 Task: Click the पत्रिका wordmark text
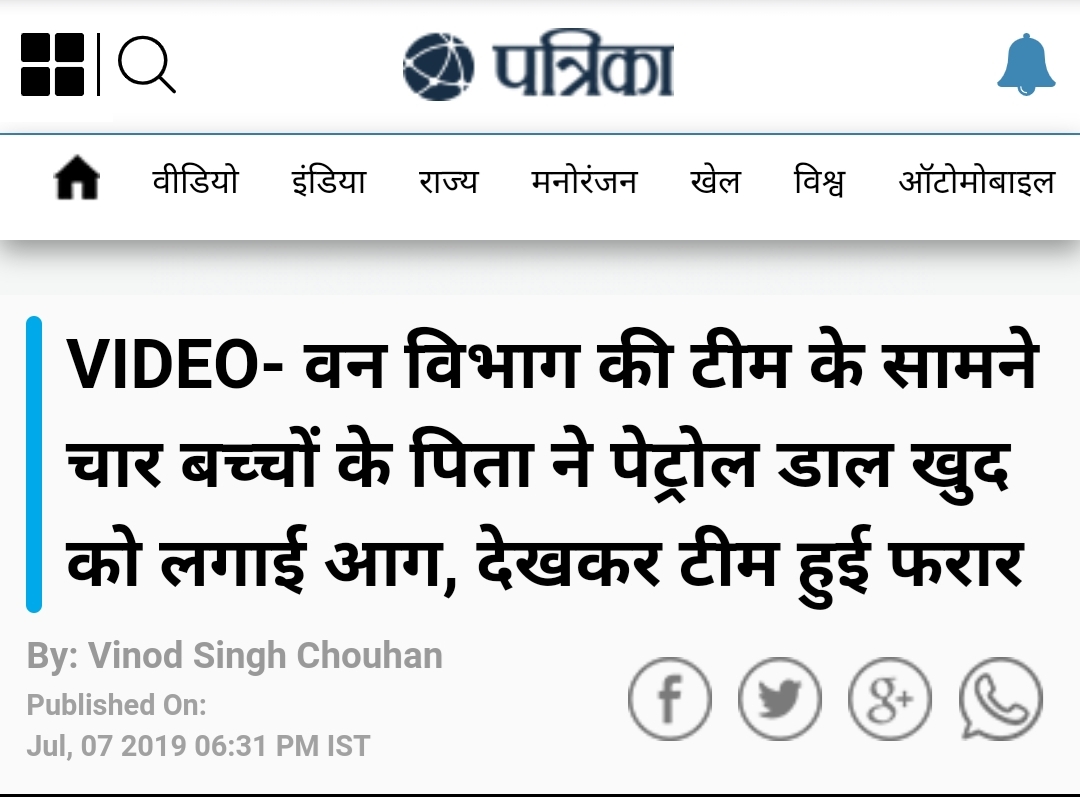coord(583,64)
